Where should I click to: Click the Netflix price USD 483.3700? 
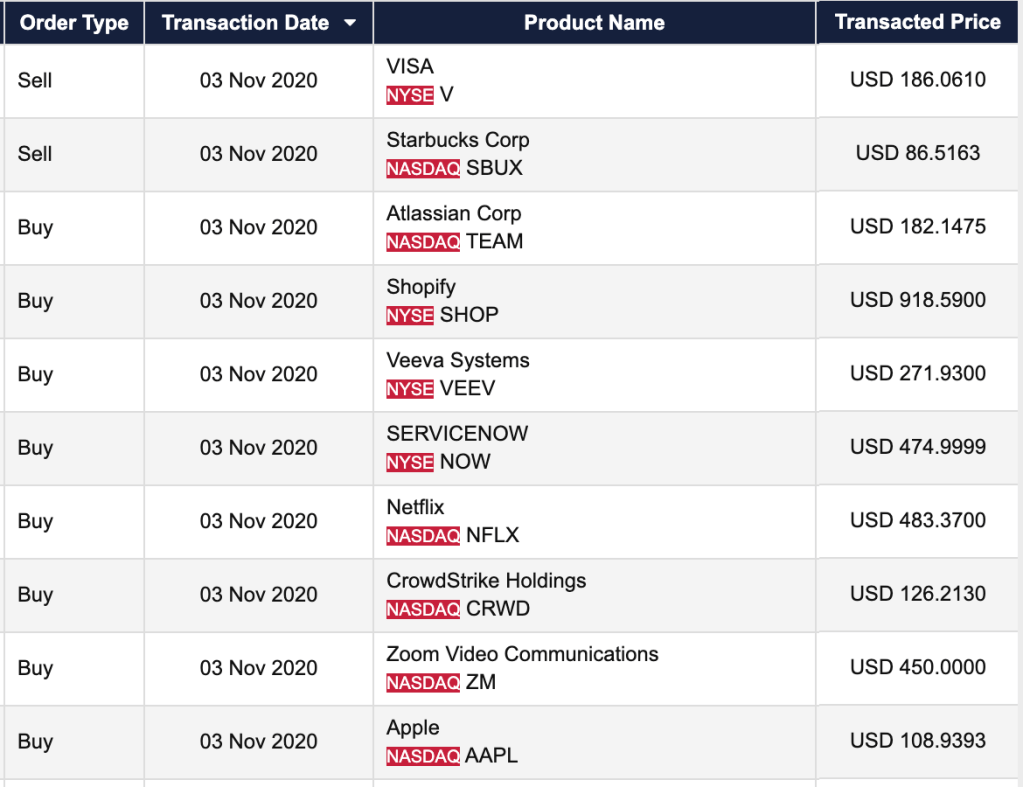(917, 520)
